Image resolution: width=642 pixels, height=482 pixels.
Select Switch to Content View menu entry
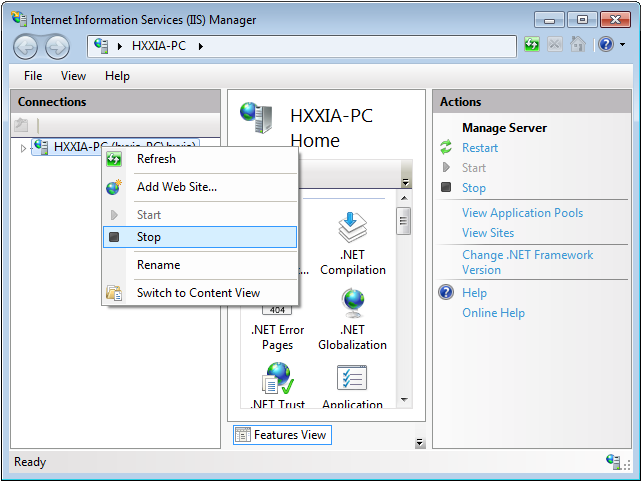tap(198, 293)
